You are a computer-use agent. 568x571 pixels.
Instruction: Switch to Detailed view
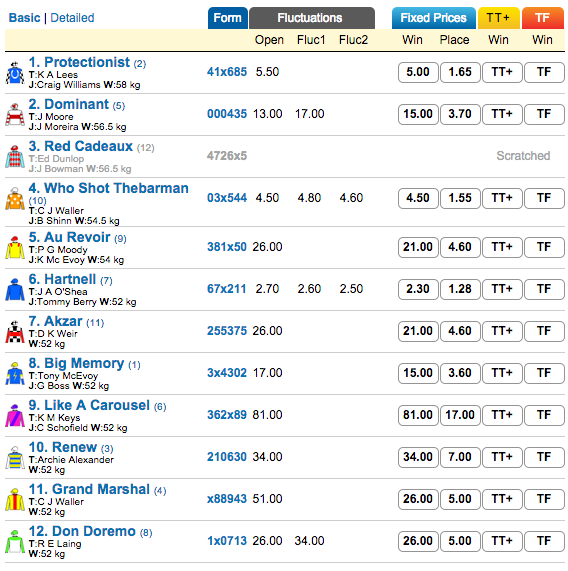coord(72,18)
